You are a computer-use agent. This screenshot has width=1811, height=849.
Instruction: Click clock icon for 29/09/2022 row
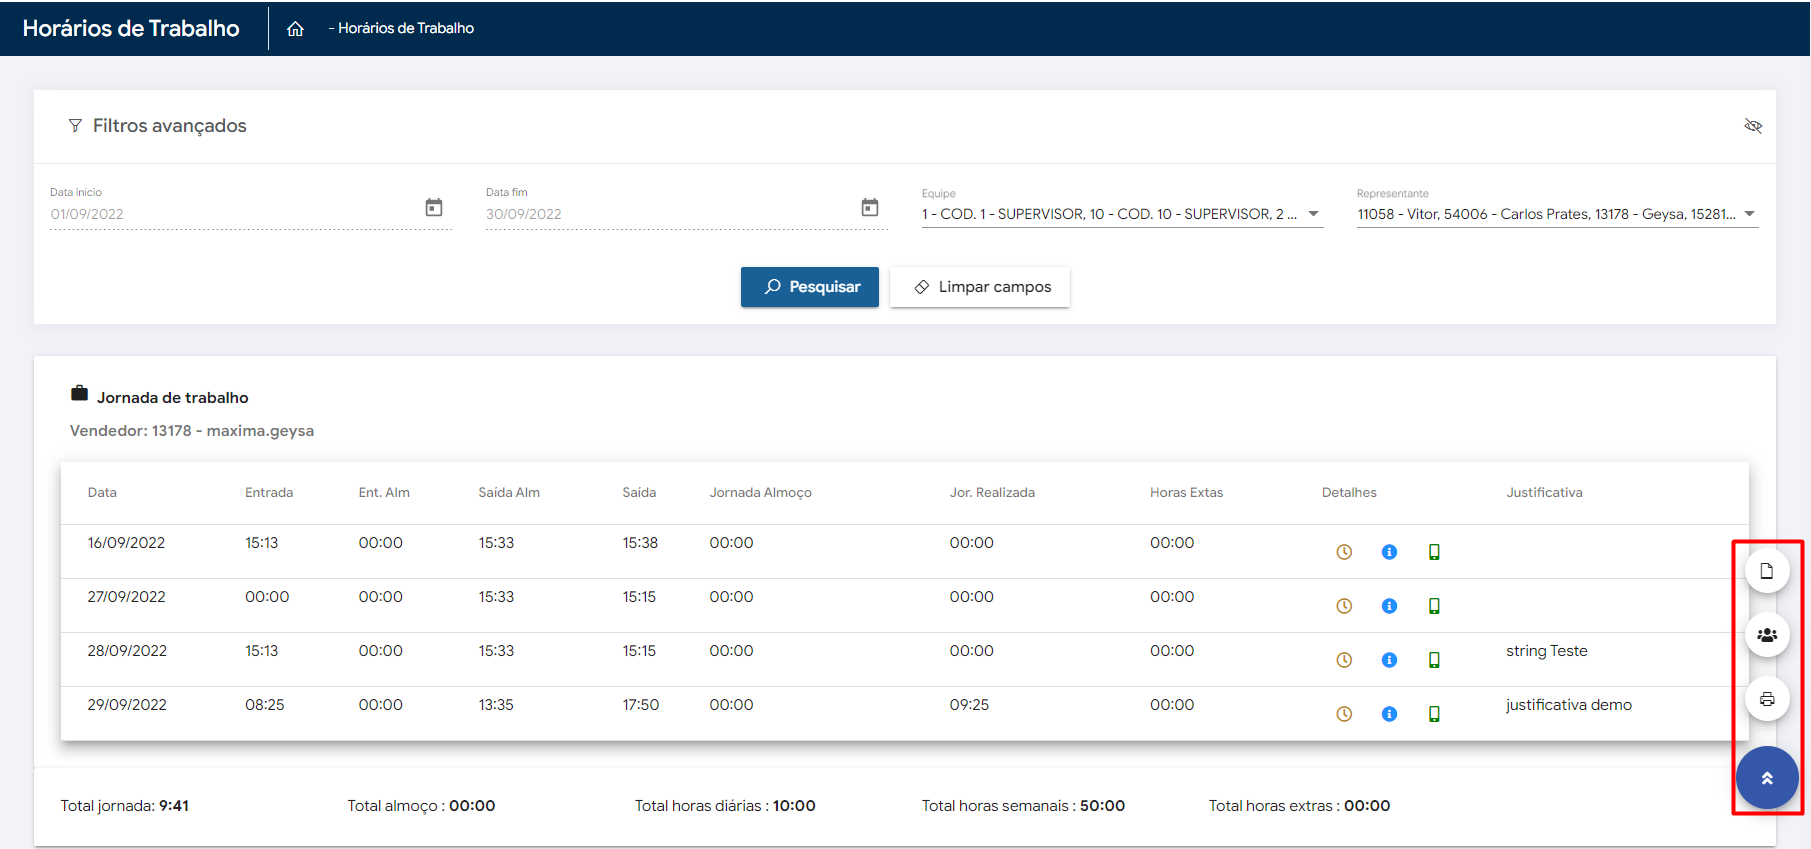pyautogui.click(x=1344, y=714)
